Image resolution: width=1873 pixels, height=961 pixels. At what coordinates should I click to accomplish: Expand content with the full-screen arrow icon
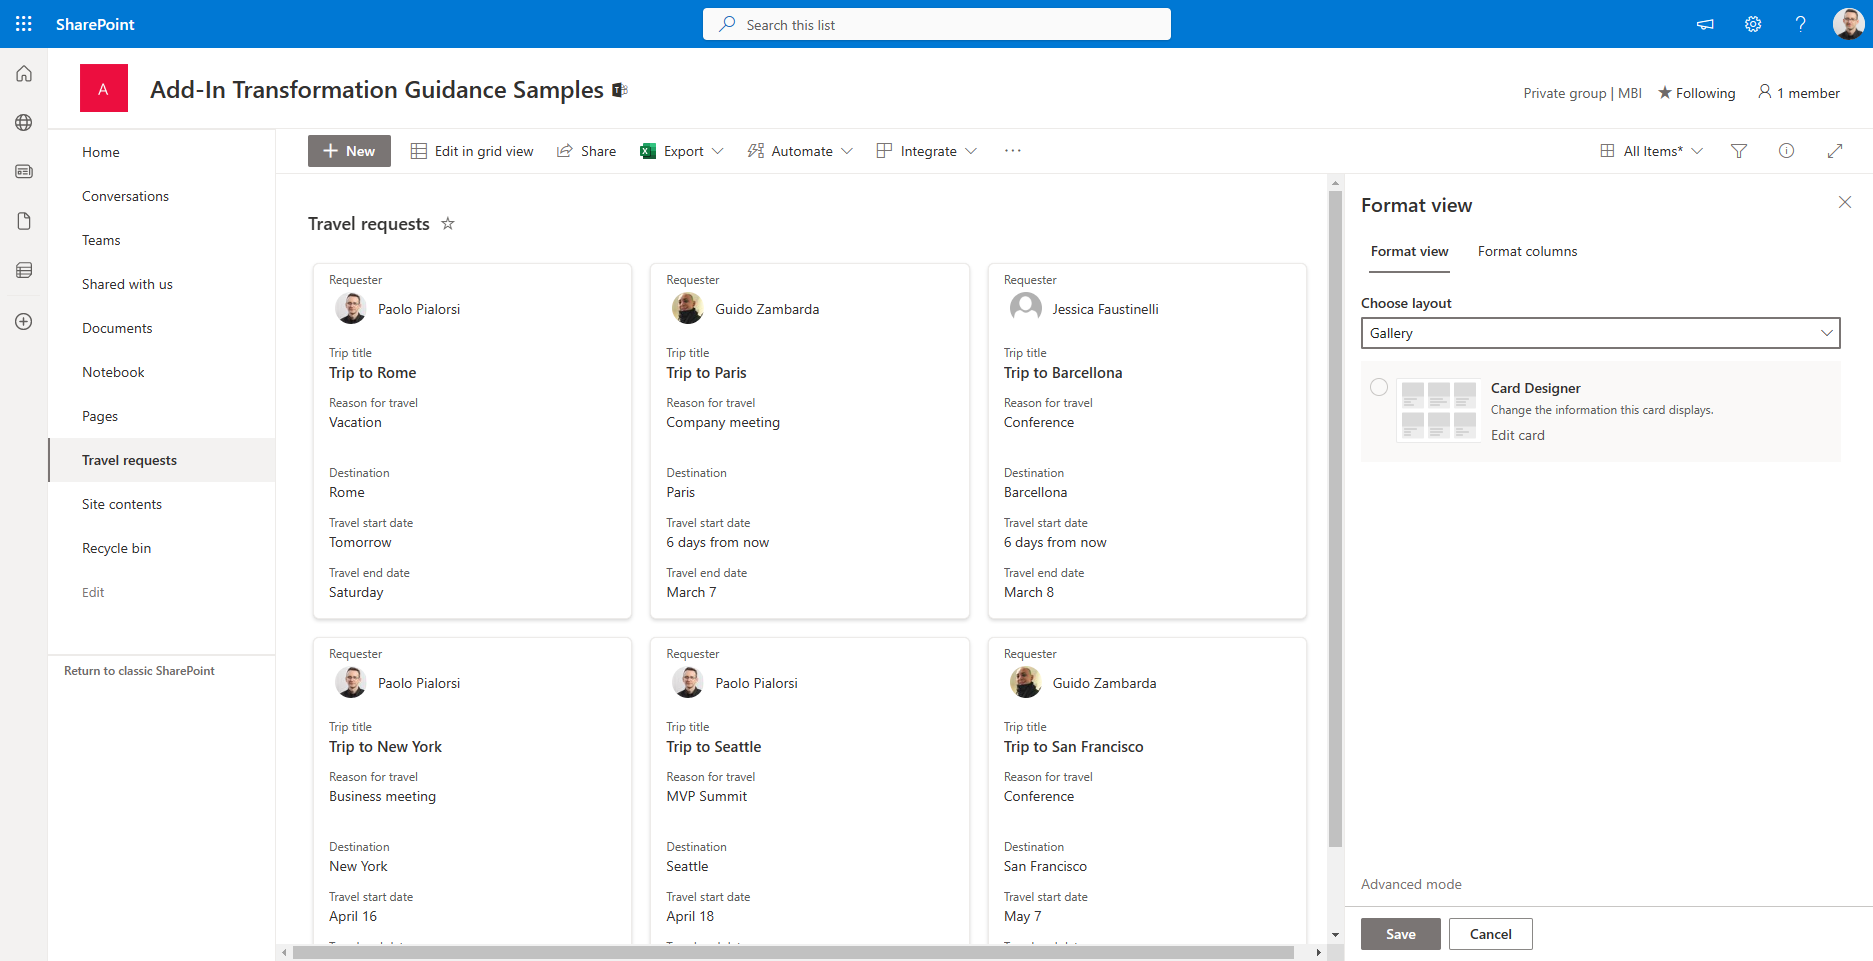point(1835,151)
